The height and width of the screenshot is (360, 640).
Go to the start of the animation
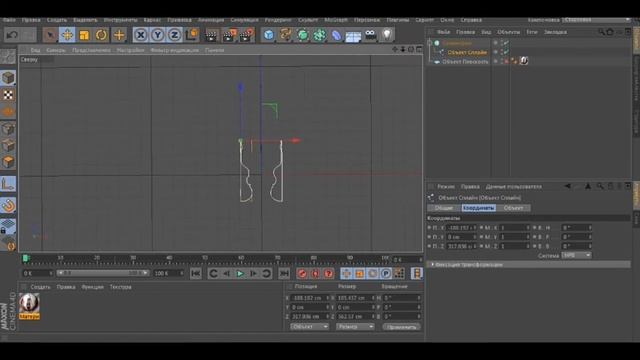click(x=196, y=273)
